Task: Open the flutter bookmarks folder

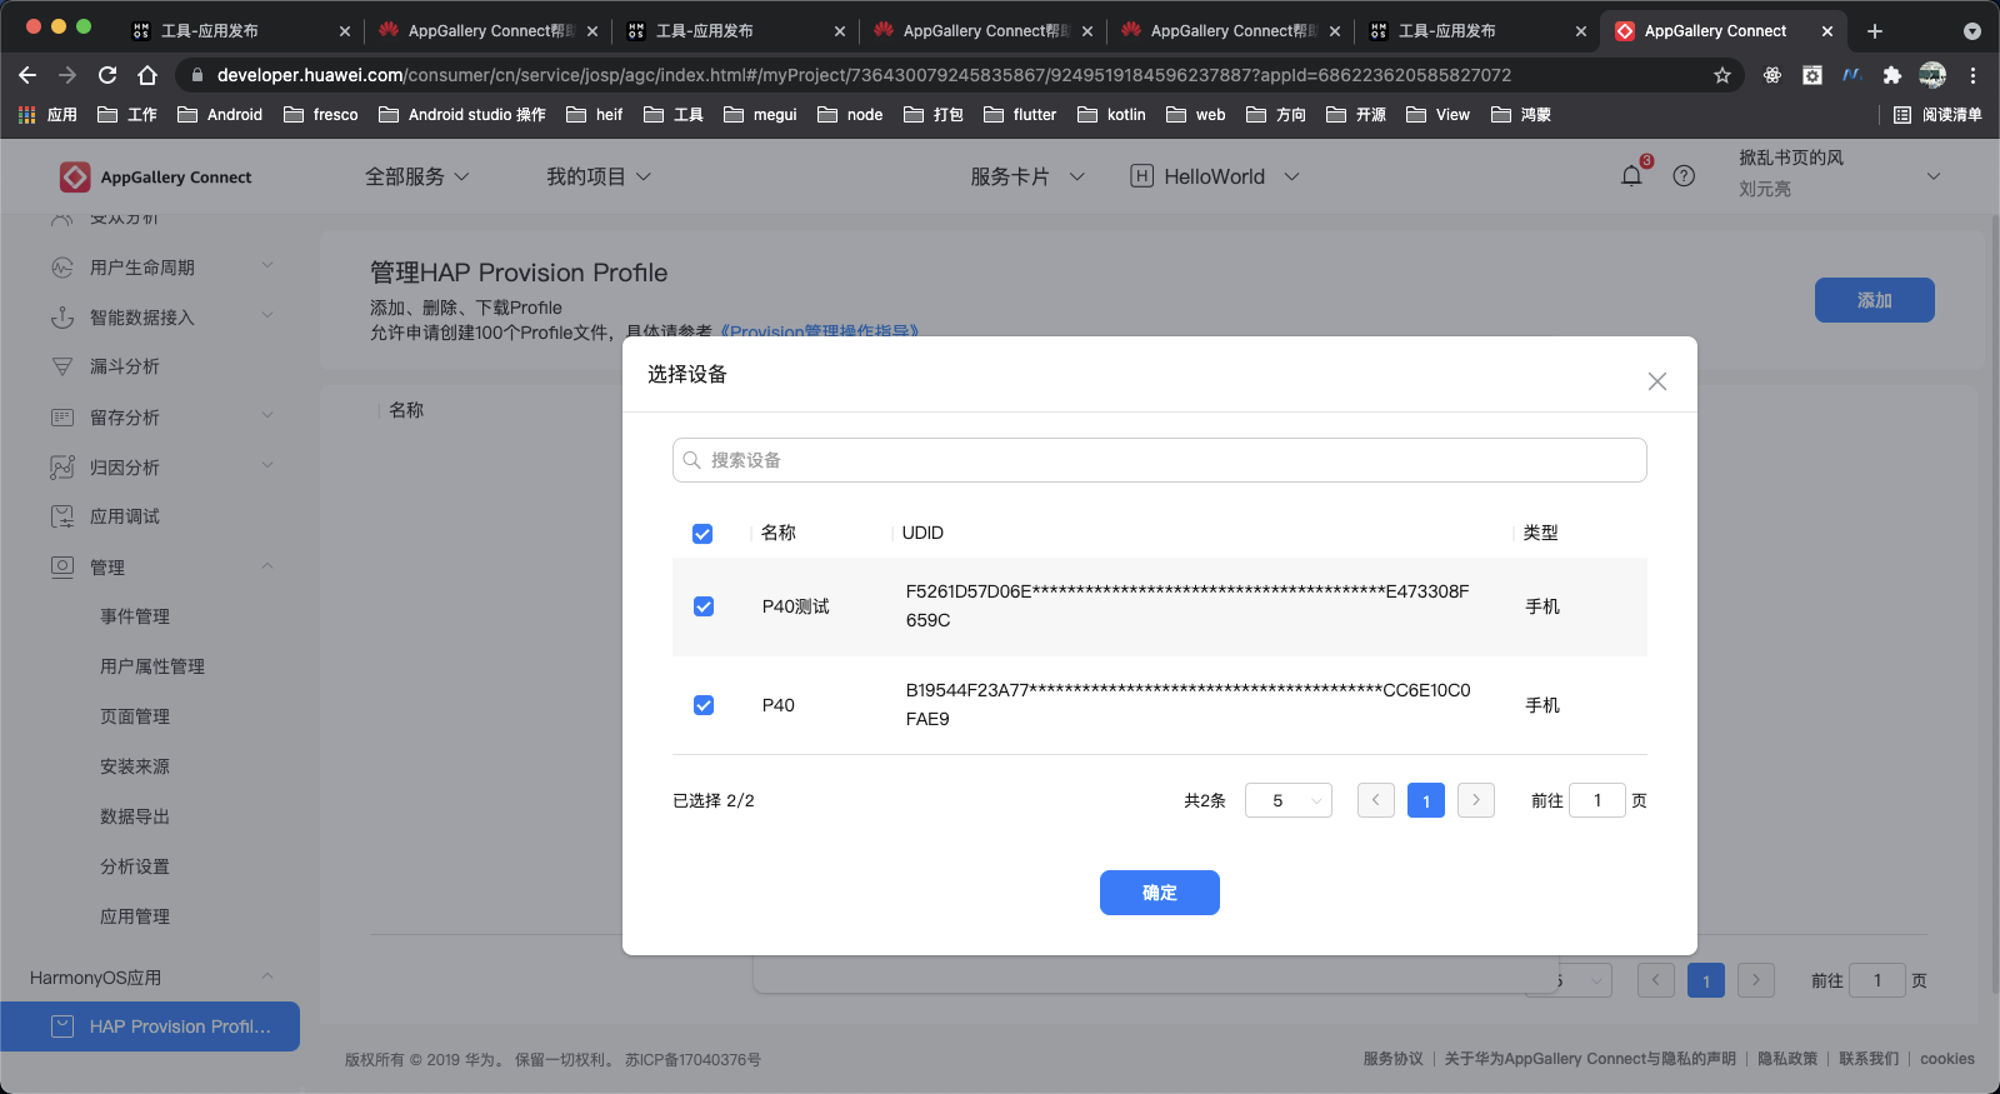Action: coord(1020,115)
